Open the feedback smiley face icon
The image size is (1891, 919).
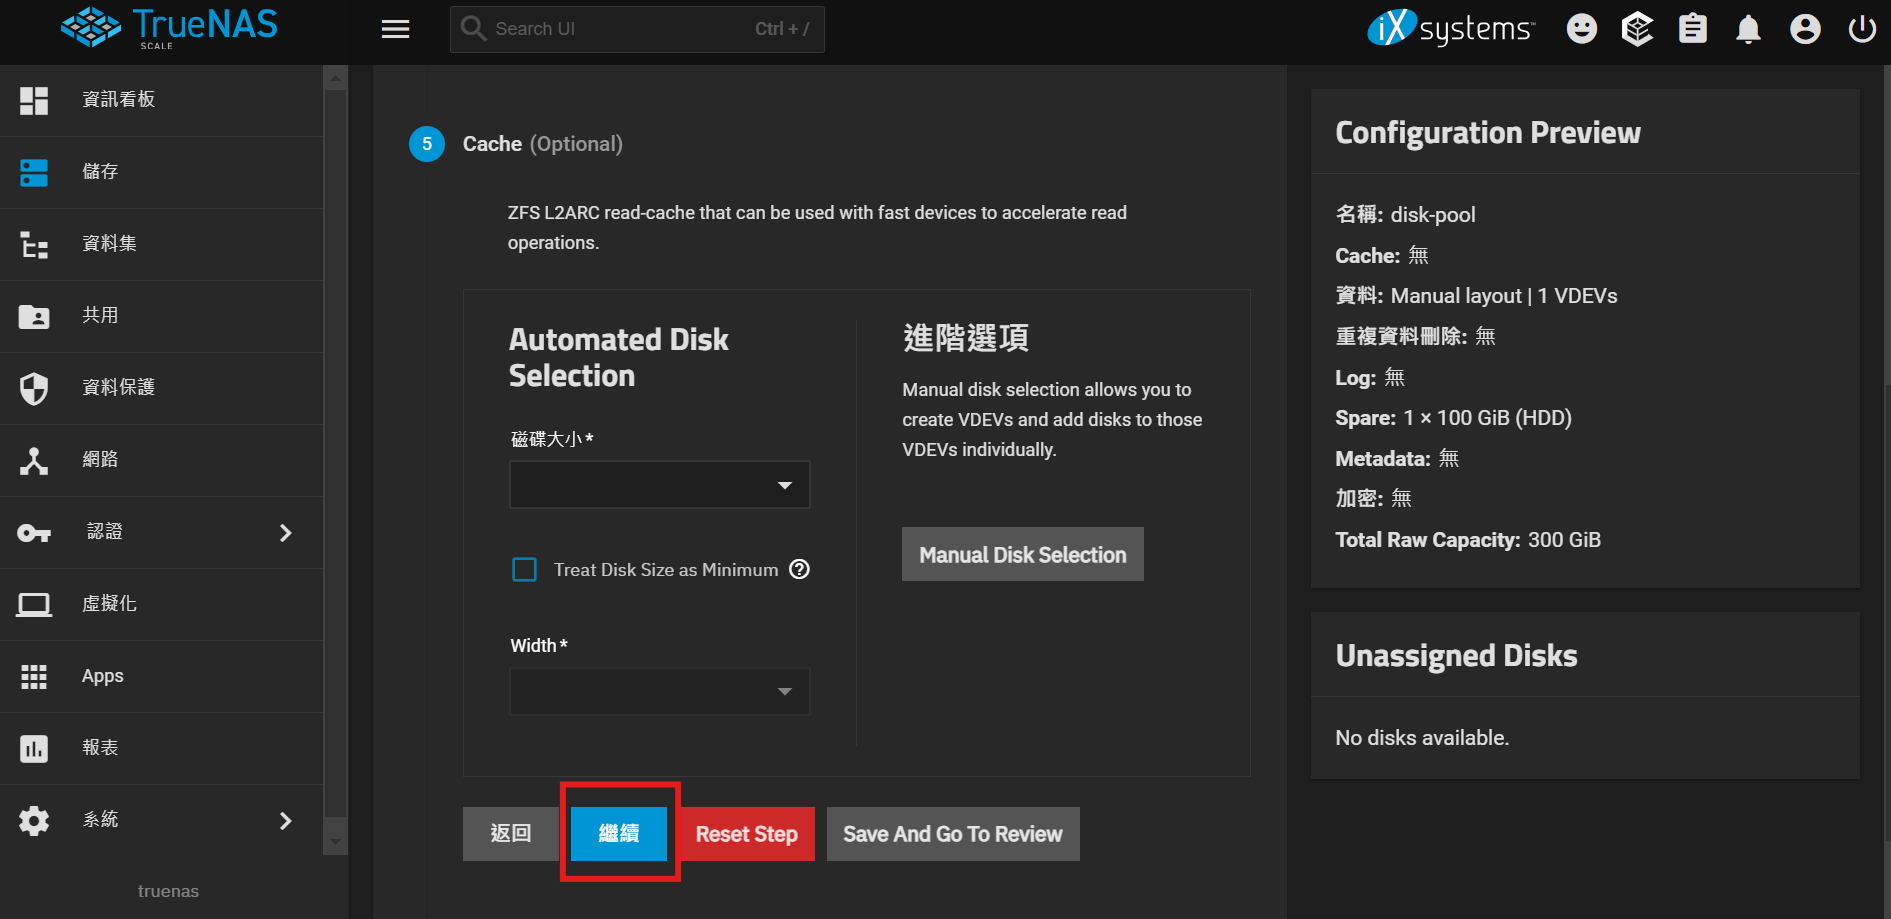click(1581, 29)
